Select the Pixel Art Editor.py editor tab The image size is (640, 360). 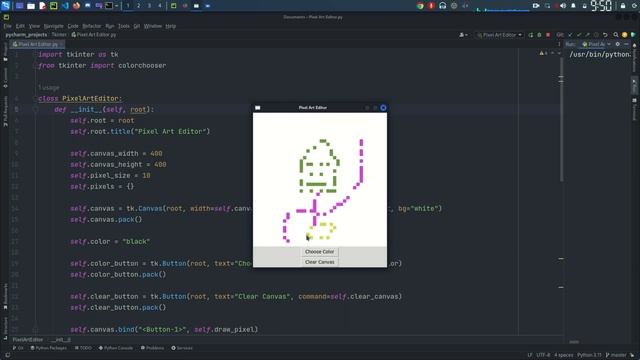click(x=36, y=44)
